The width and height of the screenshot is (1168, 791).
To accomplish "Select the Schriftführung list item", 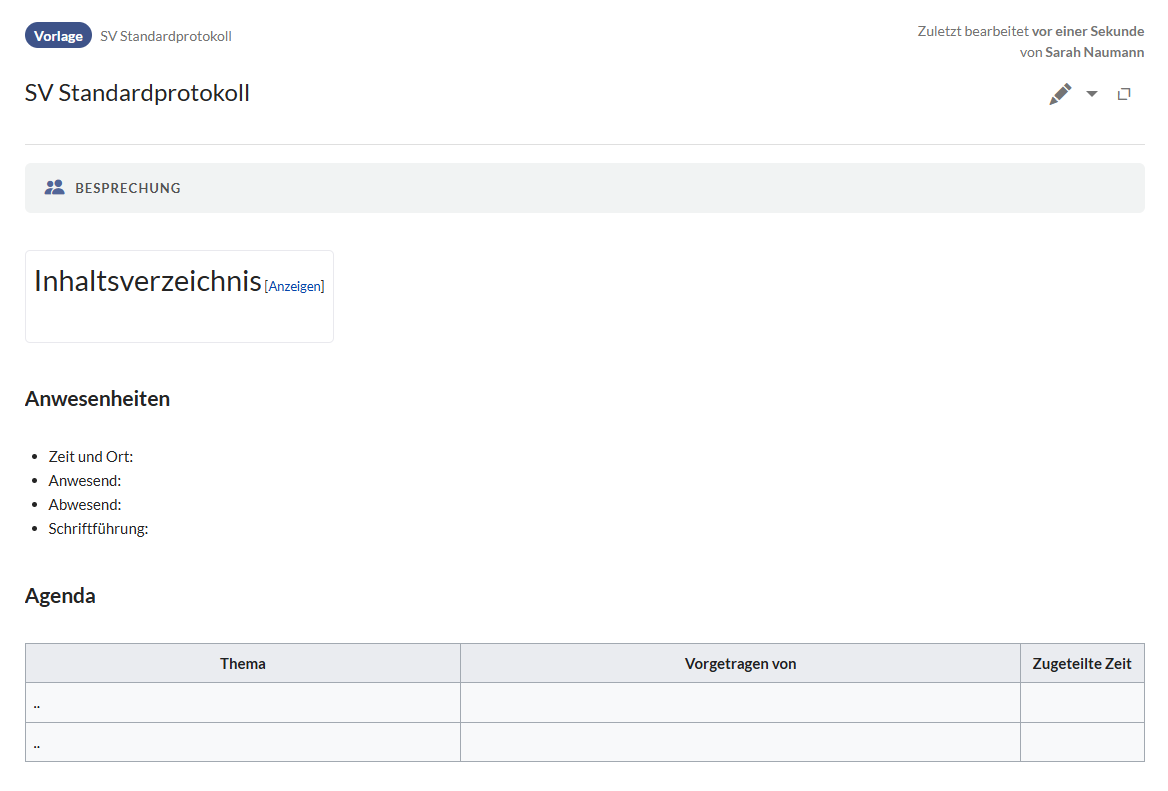I will click(98, 528).
